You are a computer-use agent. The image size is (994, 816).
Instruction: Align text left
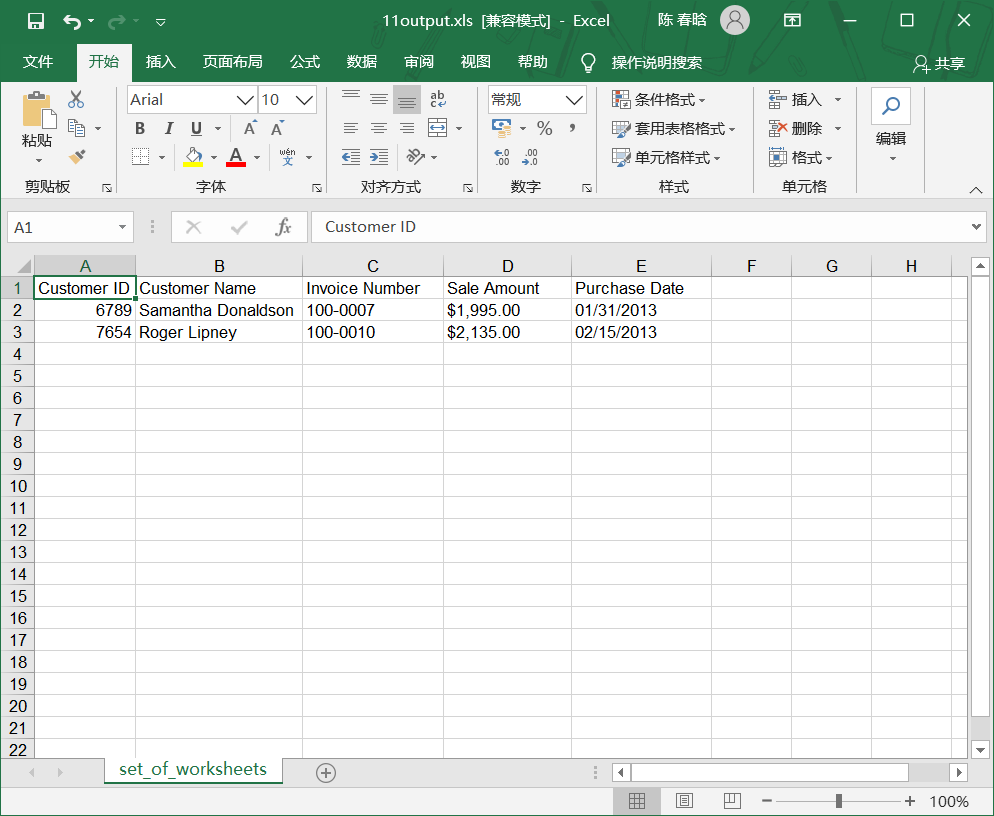[x=351, y=129]
